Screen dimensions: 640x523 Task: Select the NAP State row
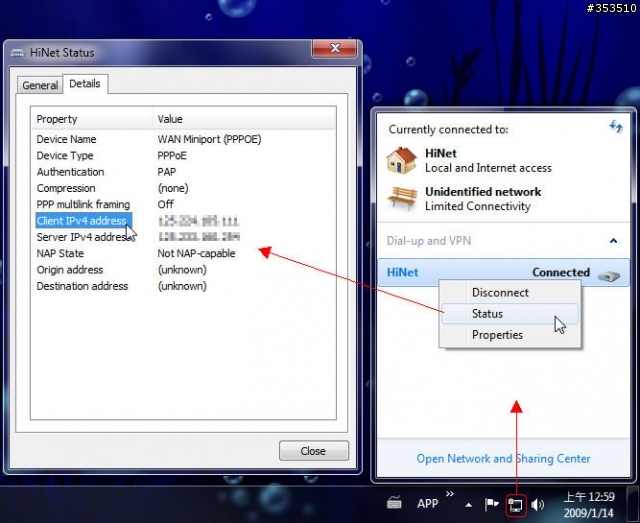coord(183,254)
